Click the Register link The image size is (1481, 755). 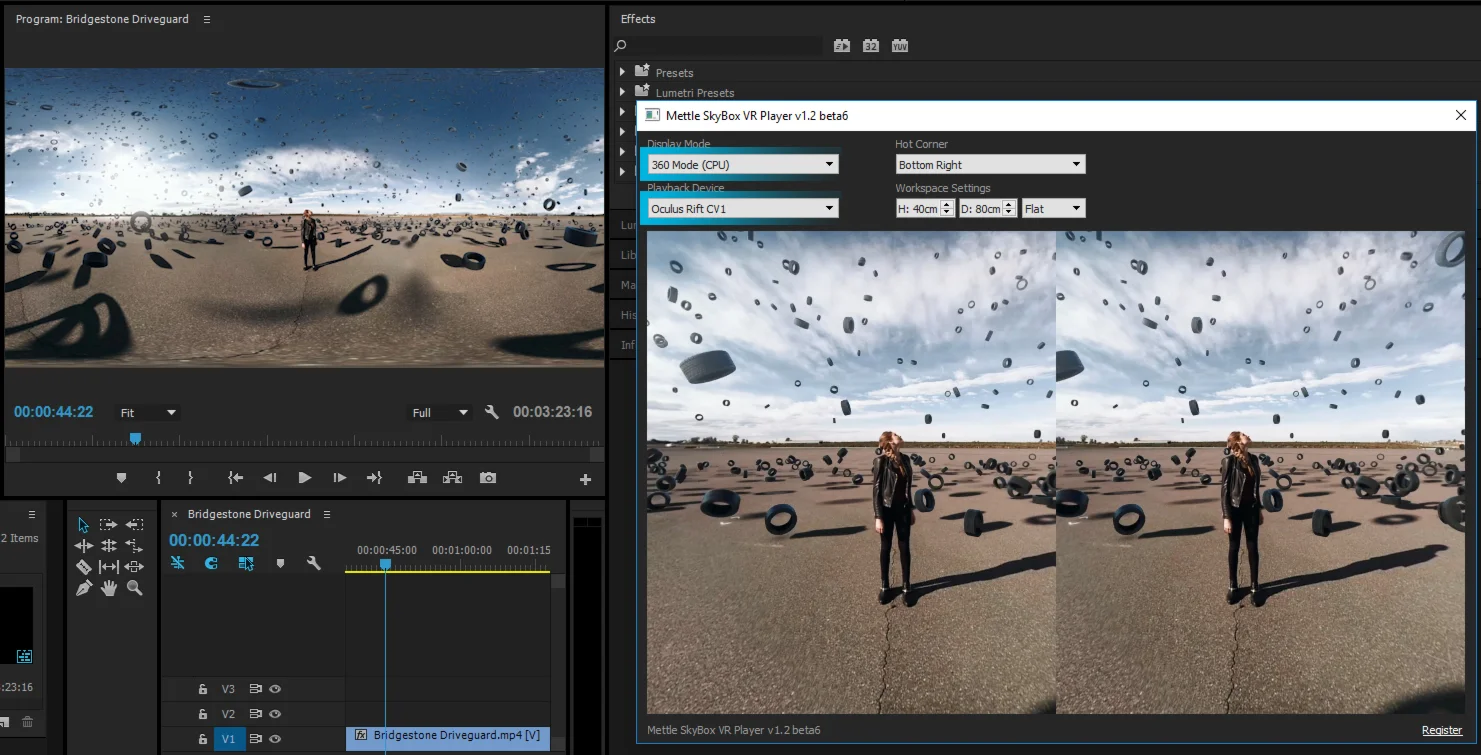[1442, 730]
